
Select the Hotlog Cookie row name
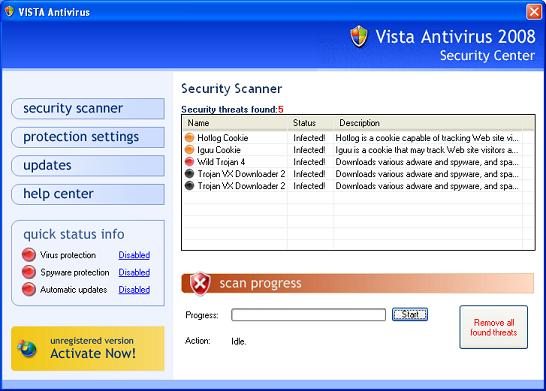click(223, 138)
